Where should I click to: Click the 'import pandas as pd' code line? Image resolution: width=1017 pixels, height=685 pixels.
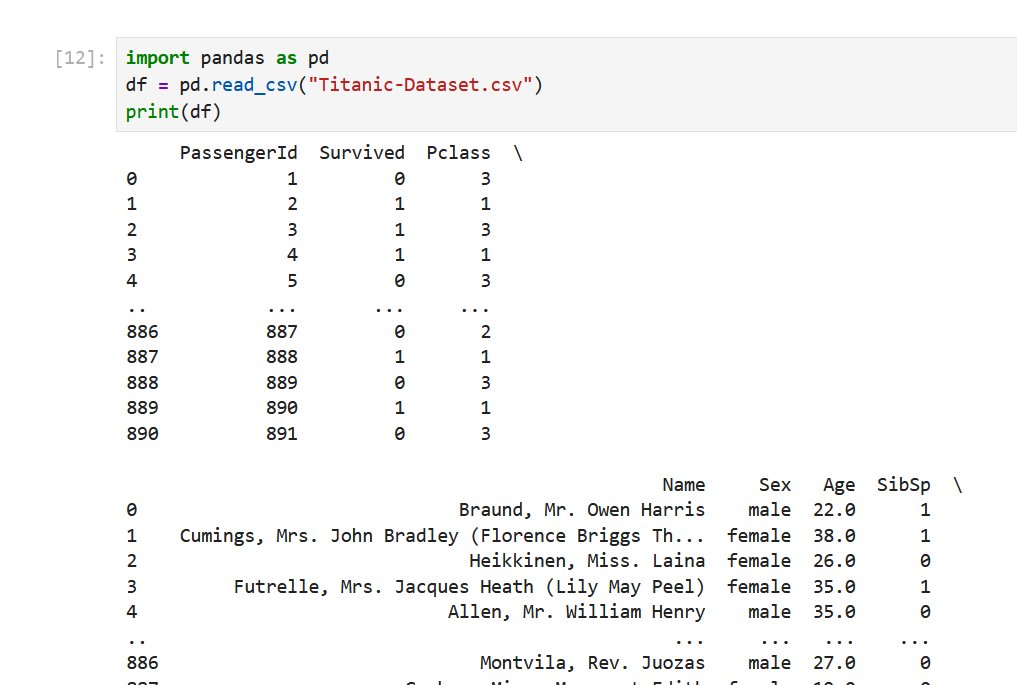tap(227, 58)
